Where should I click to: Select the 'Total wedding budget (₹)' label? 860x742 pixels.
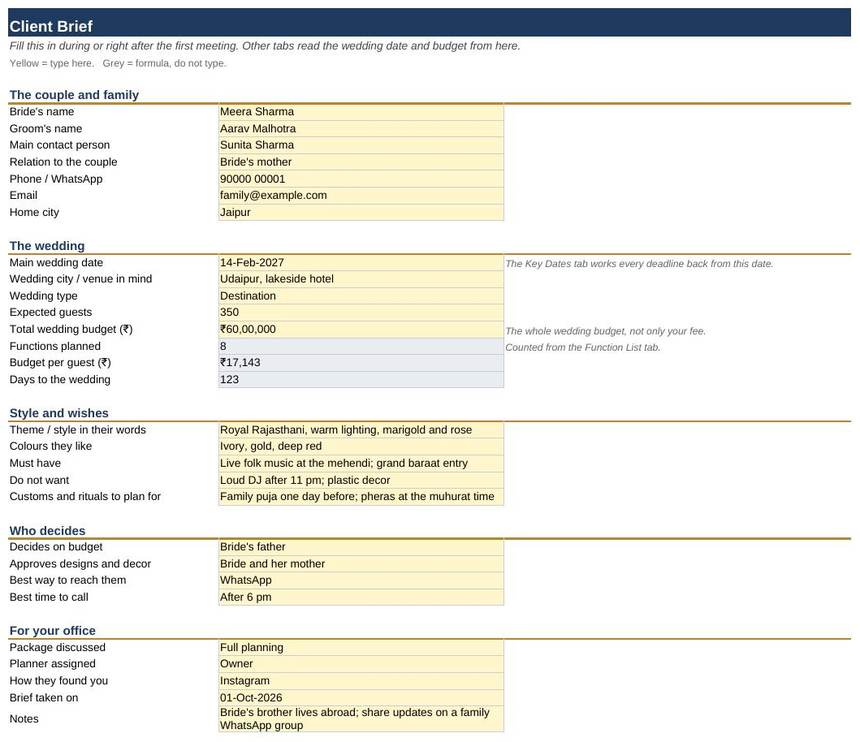click(x=71, y=330)
